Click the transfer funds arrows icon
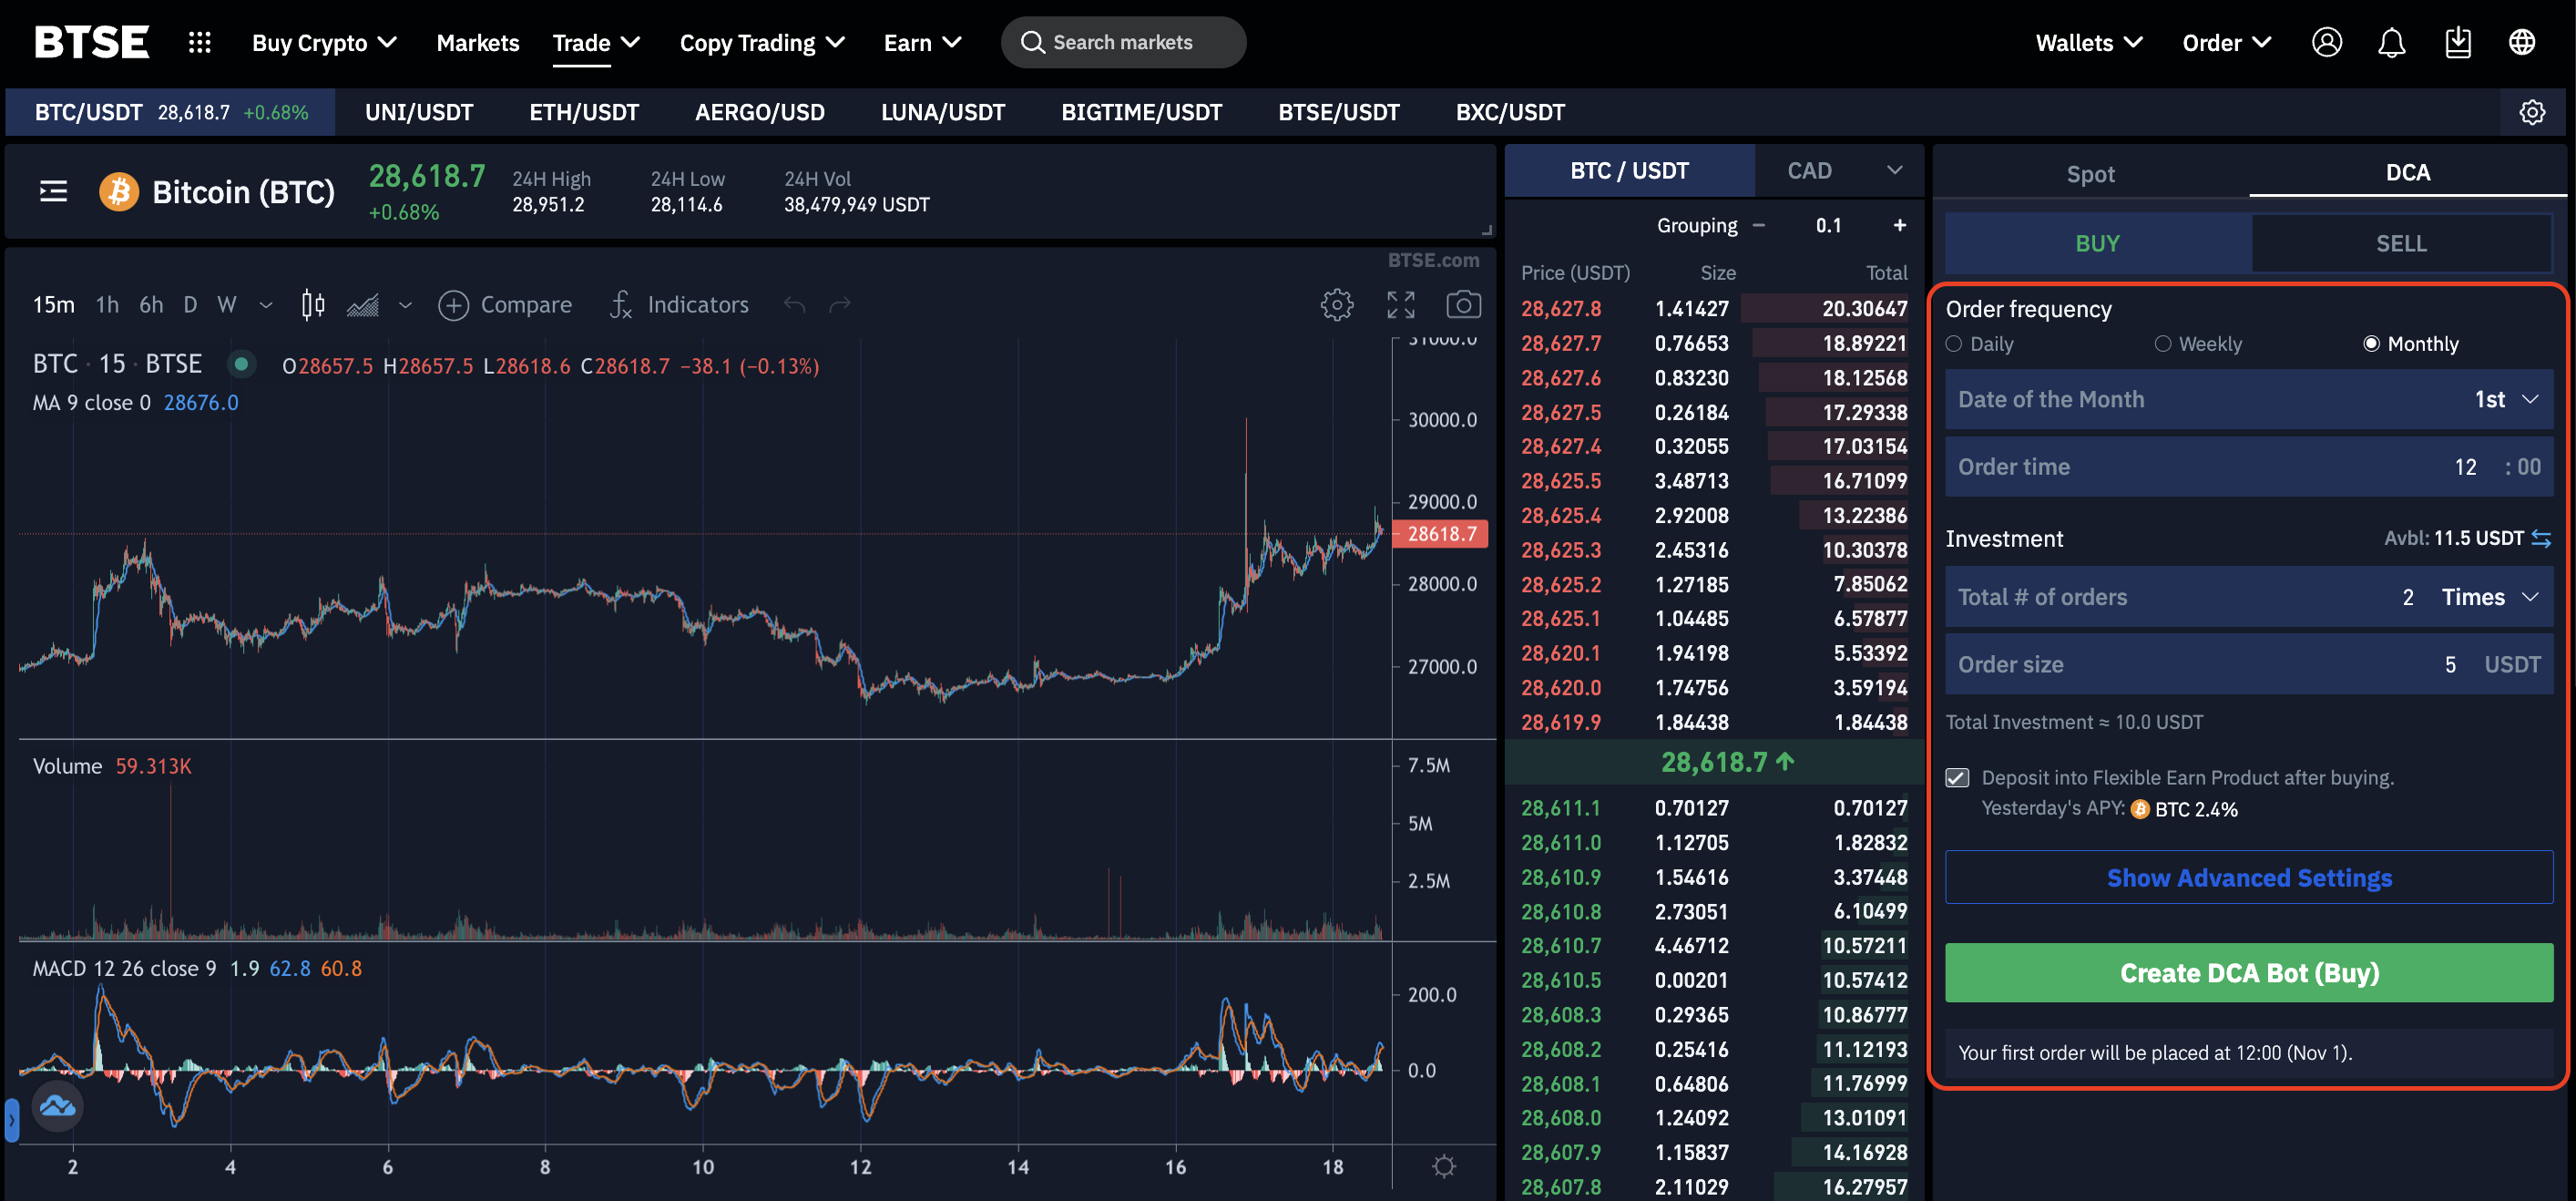 (2541, 538)
